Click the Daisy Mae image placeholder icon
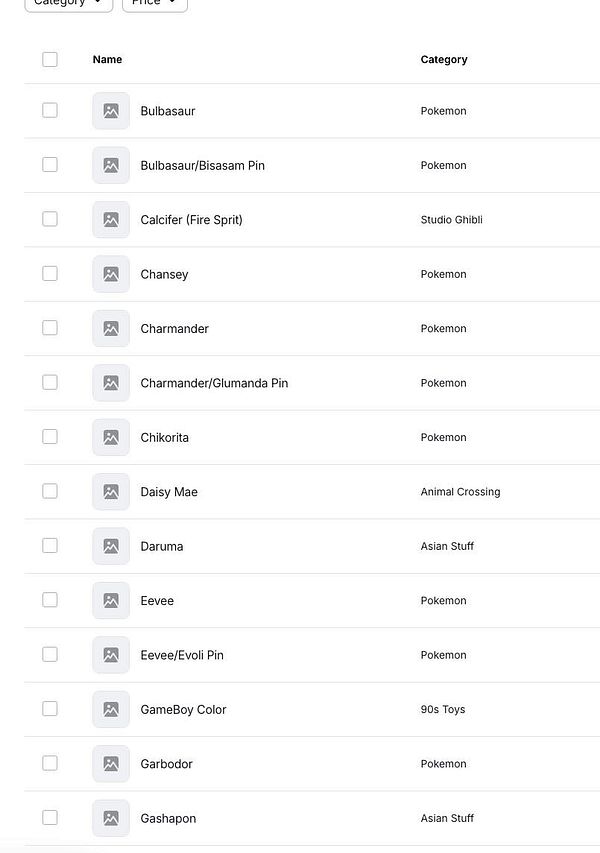600x853 pixels. [x=110, y=491]
